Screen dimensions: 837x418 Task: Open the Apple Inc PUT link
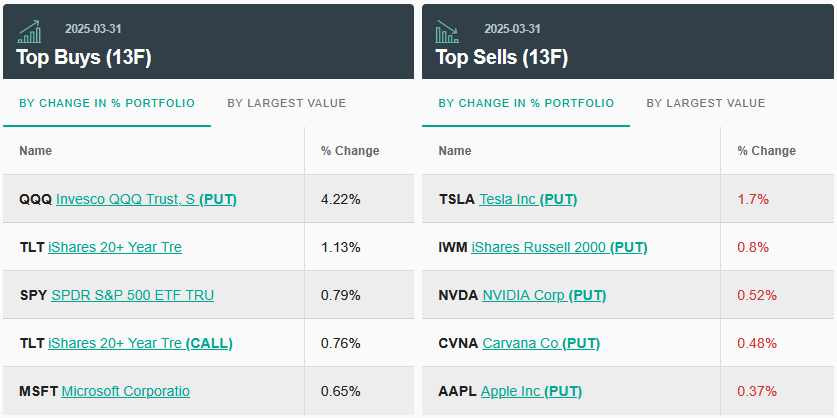531,391
